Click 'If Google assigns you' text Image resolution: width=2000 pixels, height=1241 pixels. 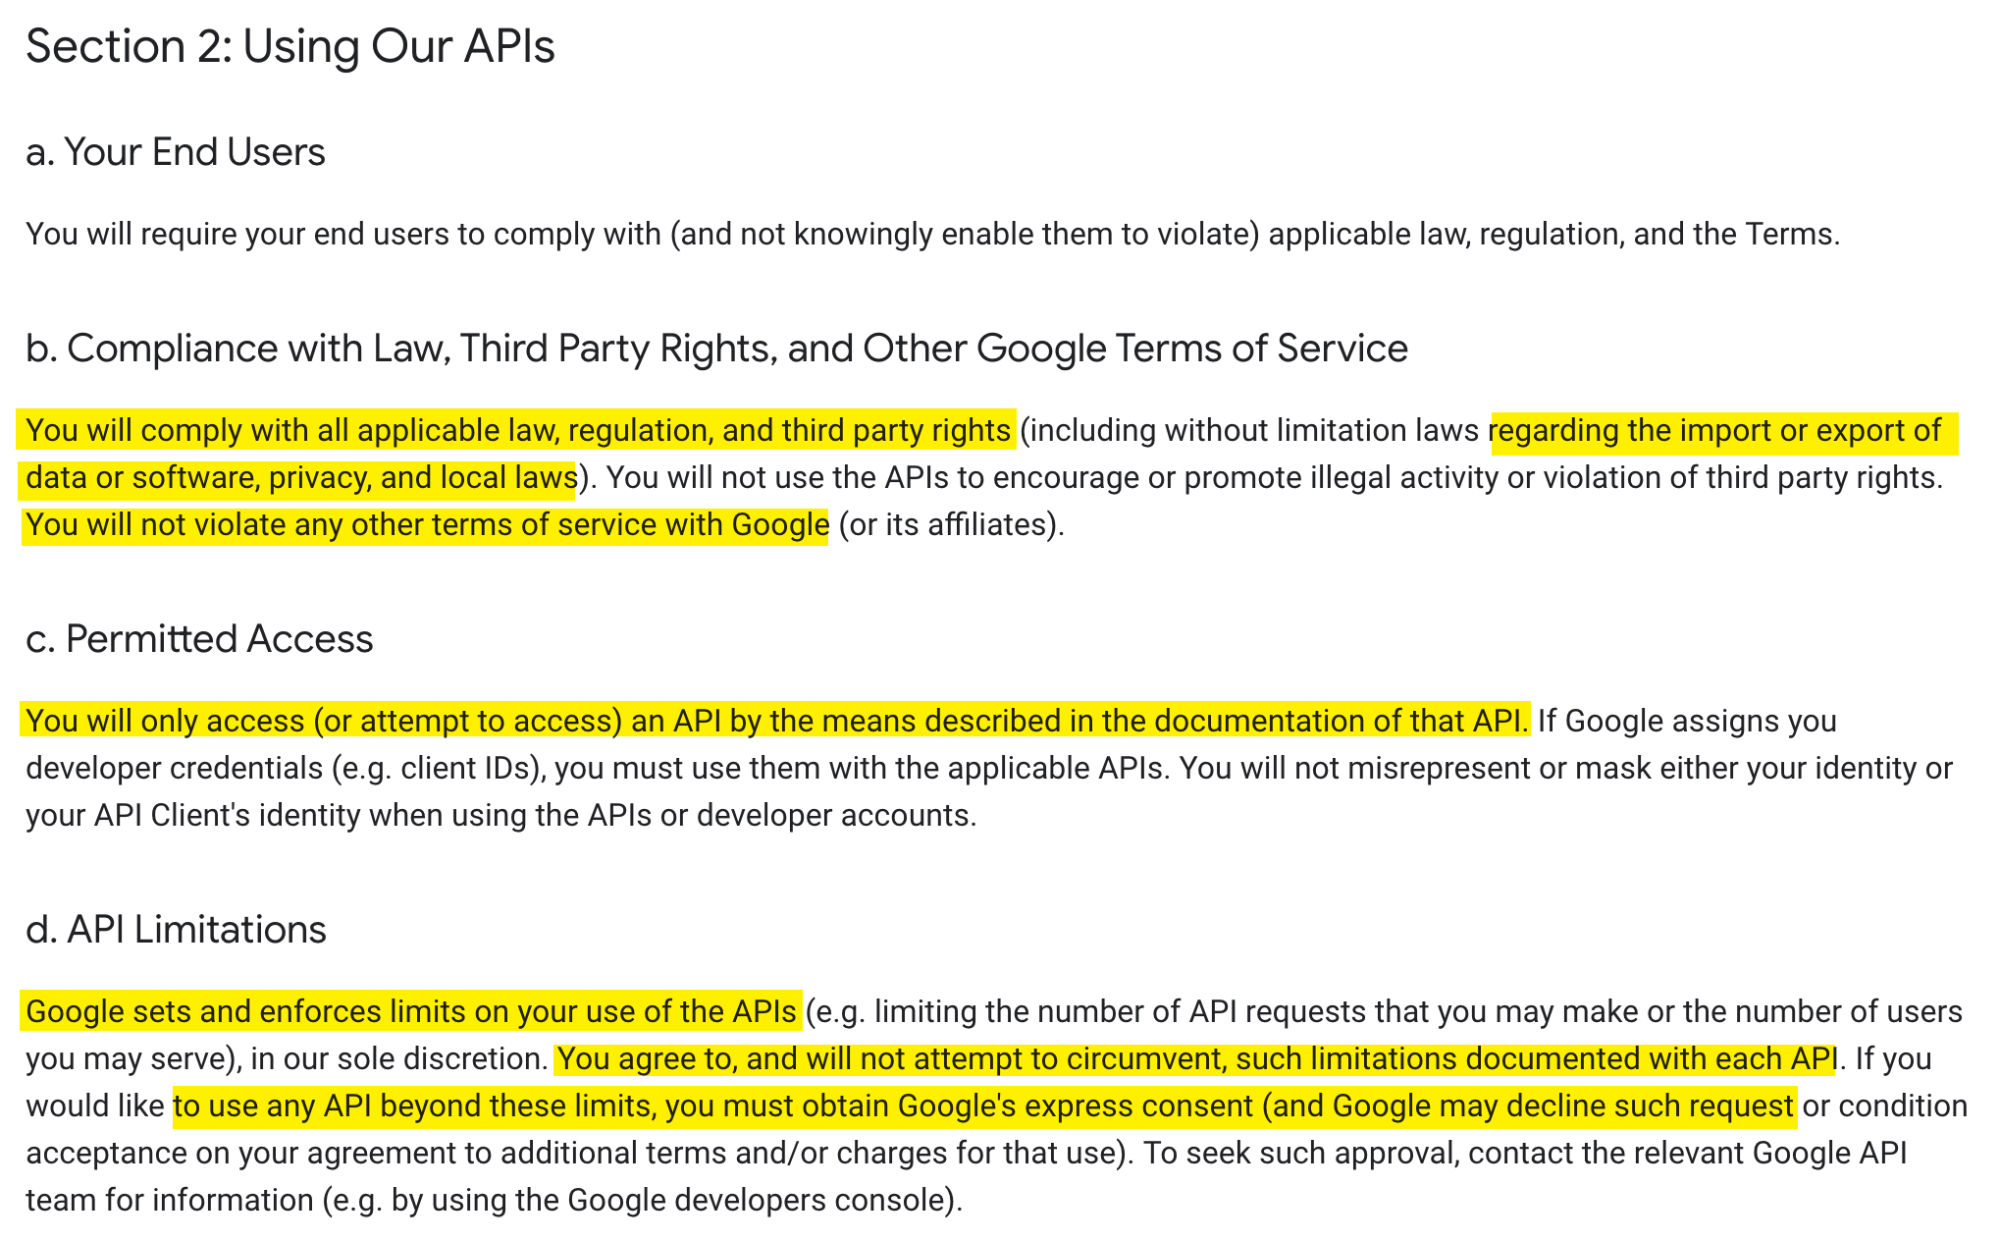click(x=1686, y=721)
